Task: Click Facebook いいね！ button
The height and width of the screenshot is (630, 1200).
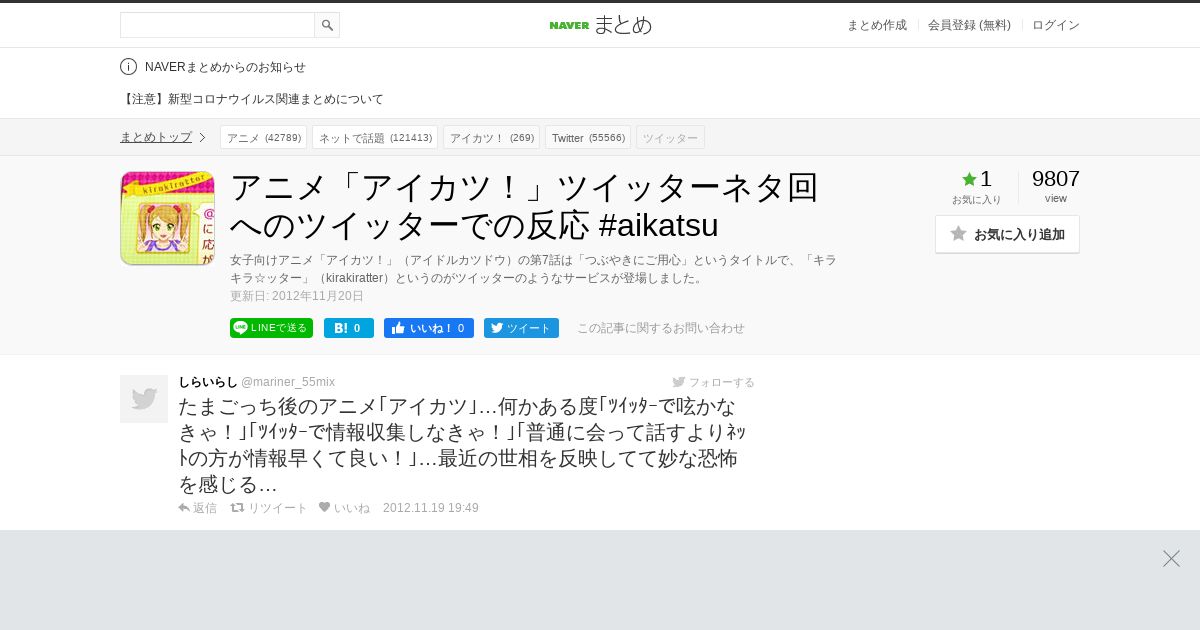Action: pos(429,328)
